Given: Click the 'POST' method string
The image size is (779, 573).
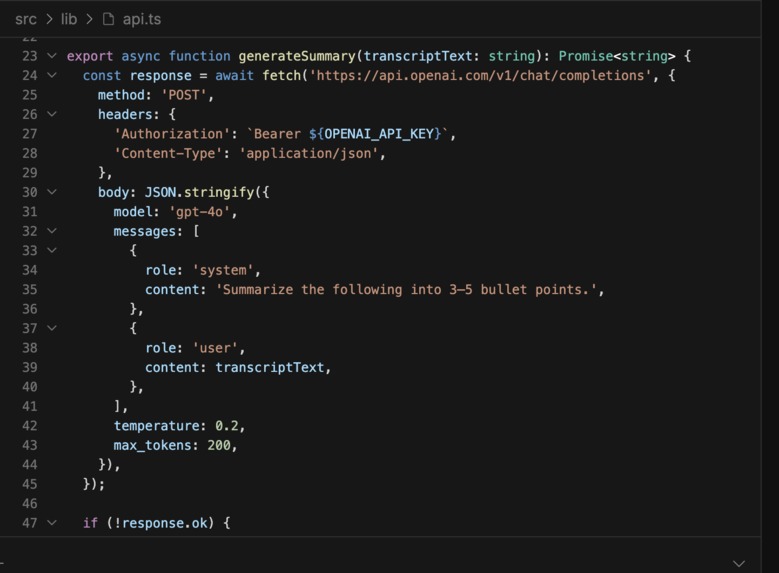Looking at the screenshot, I should [183, 95].
